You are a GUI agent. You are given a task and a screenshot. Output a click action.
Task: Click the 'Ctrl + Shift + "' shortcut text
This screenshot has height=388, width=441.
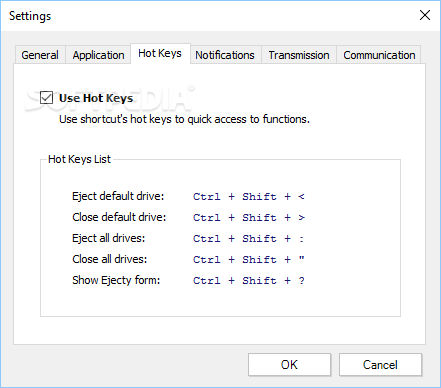pyautogui.click(x=249, y=260)
